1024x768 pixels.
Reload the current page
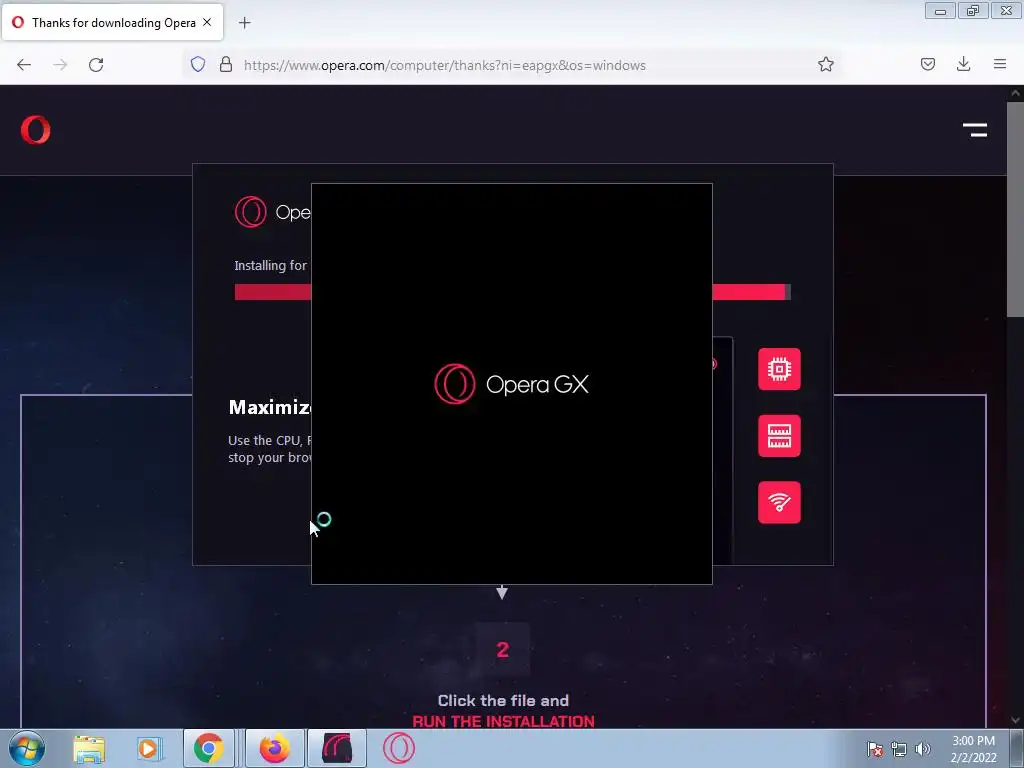[96, 65]
